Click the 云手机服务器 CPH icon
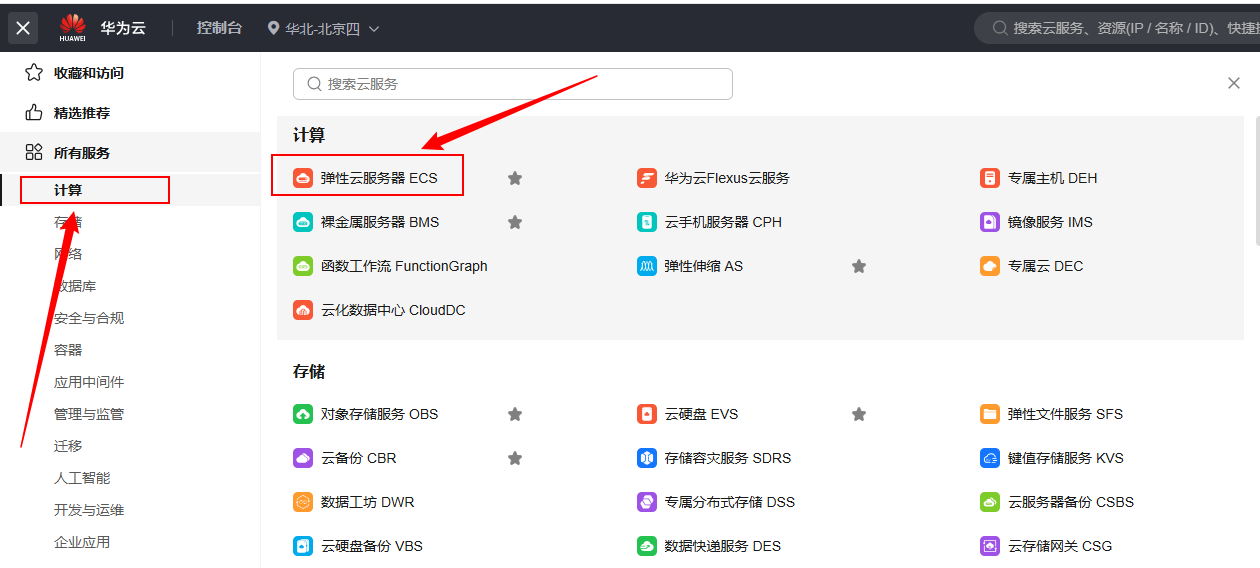Viewport: 1260px width, 568px height. point(647,222)
